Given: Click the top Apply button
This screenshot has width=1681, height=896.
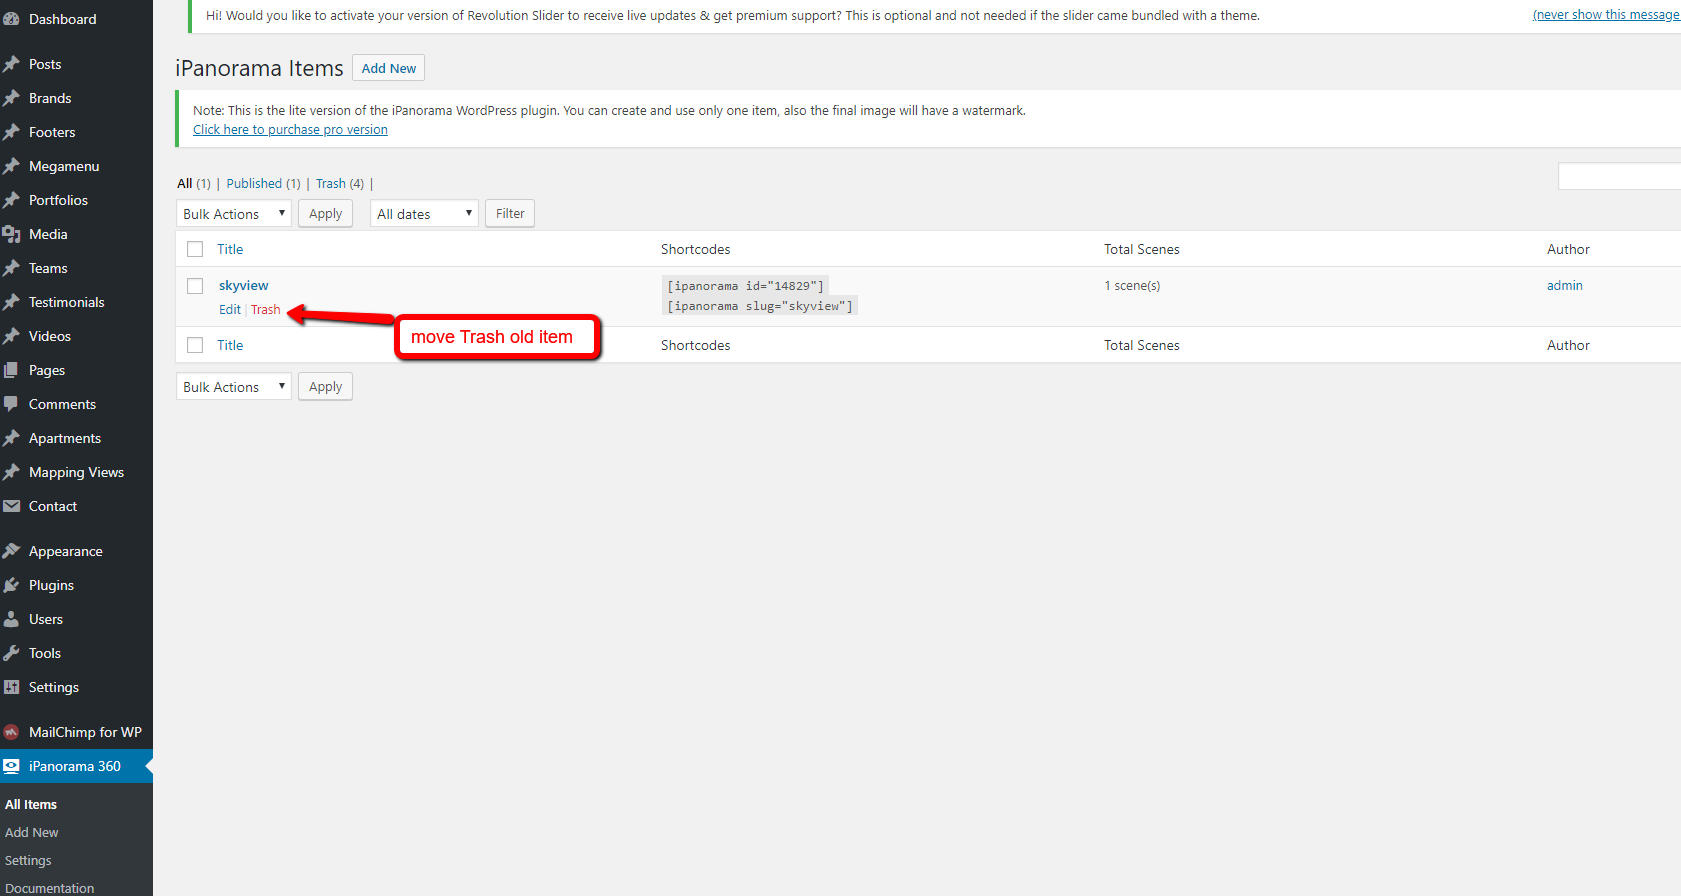Looking at the screenshot, I should 325,214.
